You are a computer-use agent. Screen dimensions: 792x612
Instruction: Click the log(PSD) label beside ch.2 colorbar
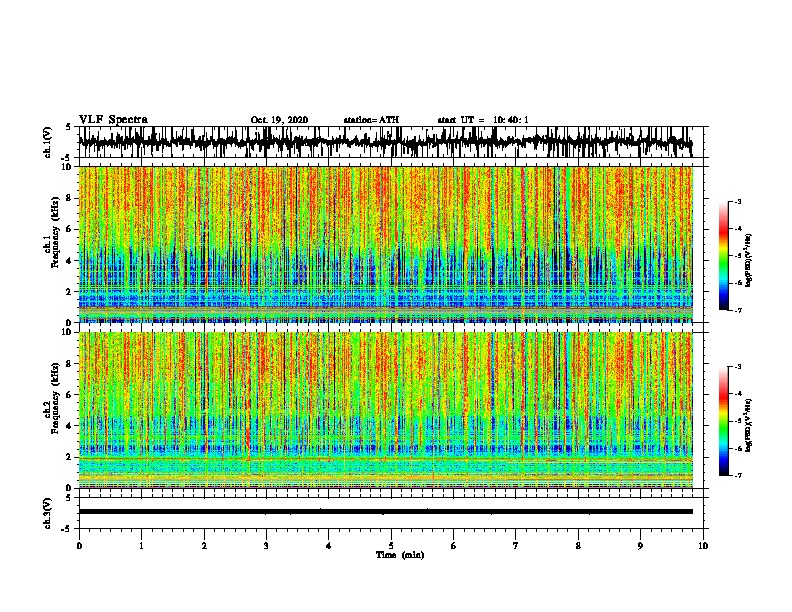click(x=749, y=425)
